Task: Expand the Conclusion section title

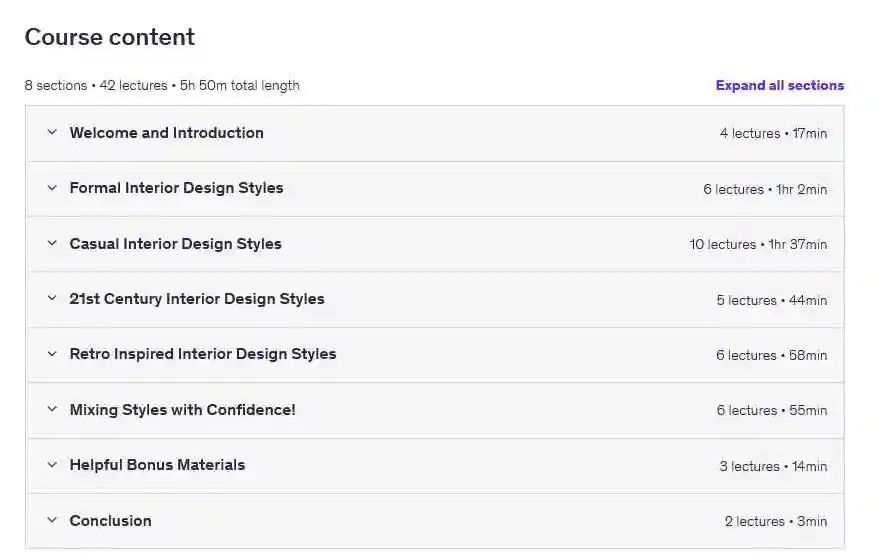Action: (110, 521)
